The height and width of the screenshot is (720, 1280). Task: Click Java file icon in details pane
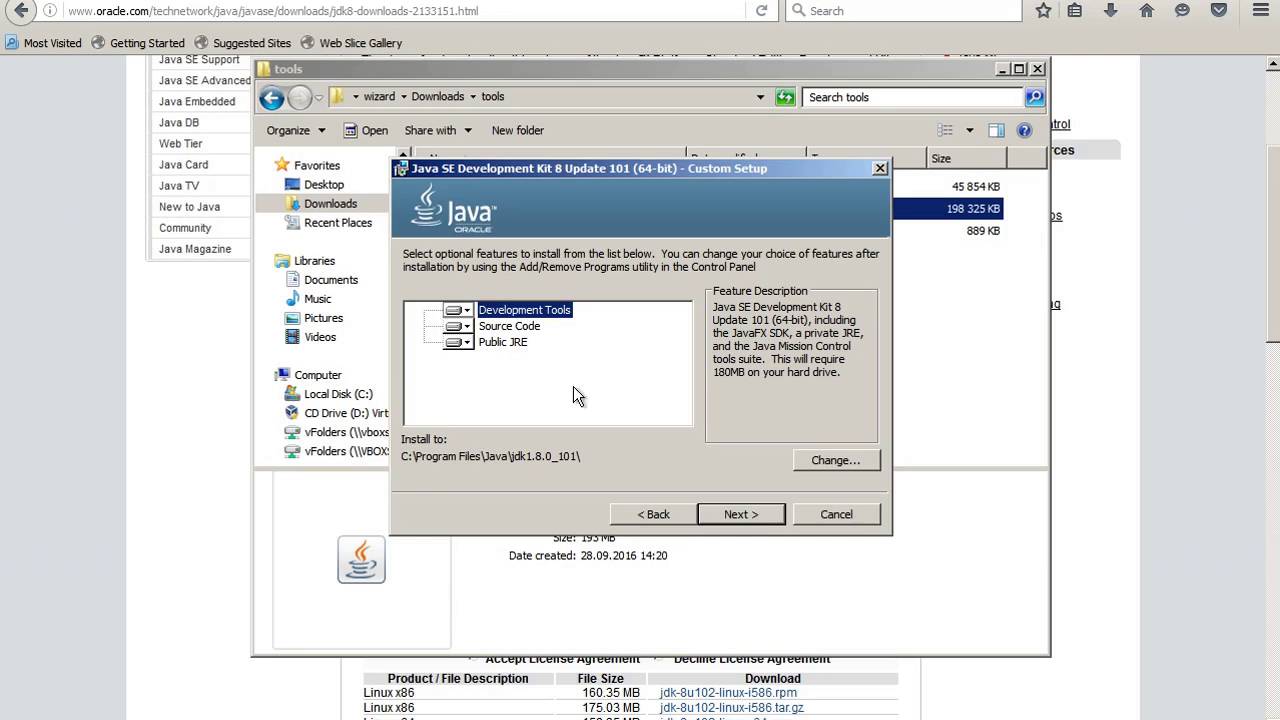(361, 560)
